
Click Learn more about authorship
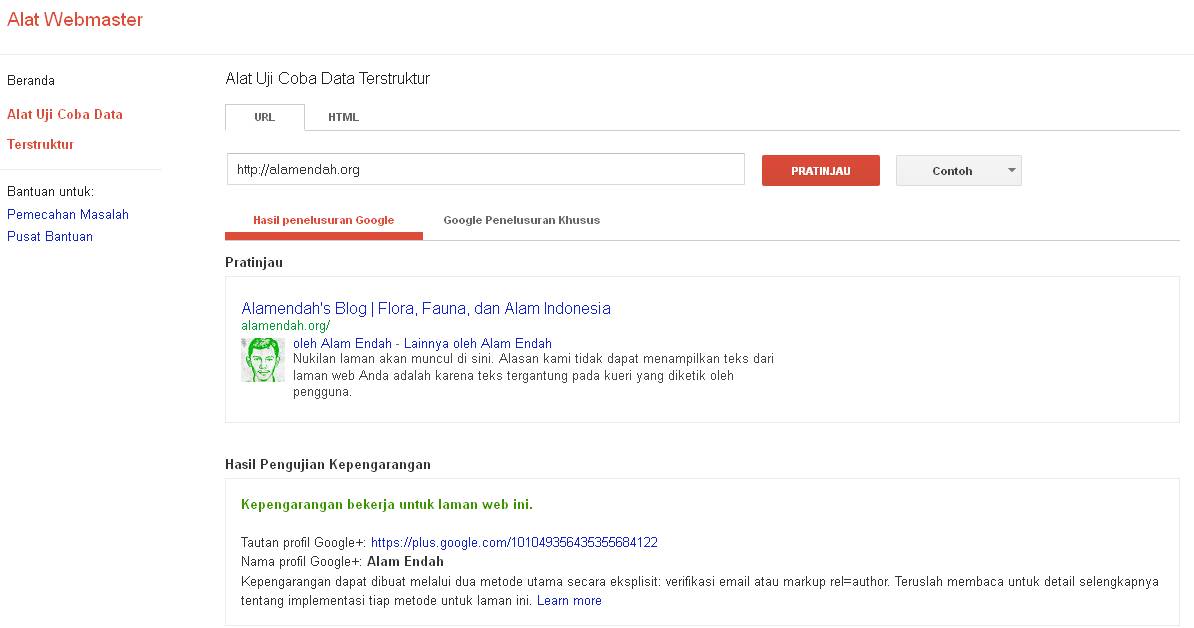coord(569,601)
